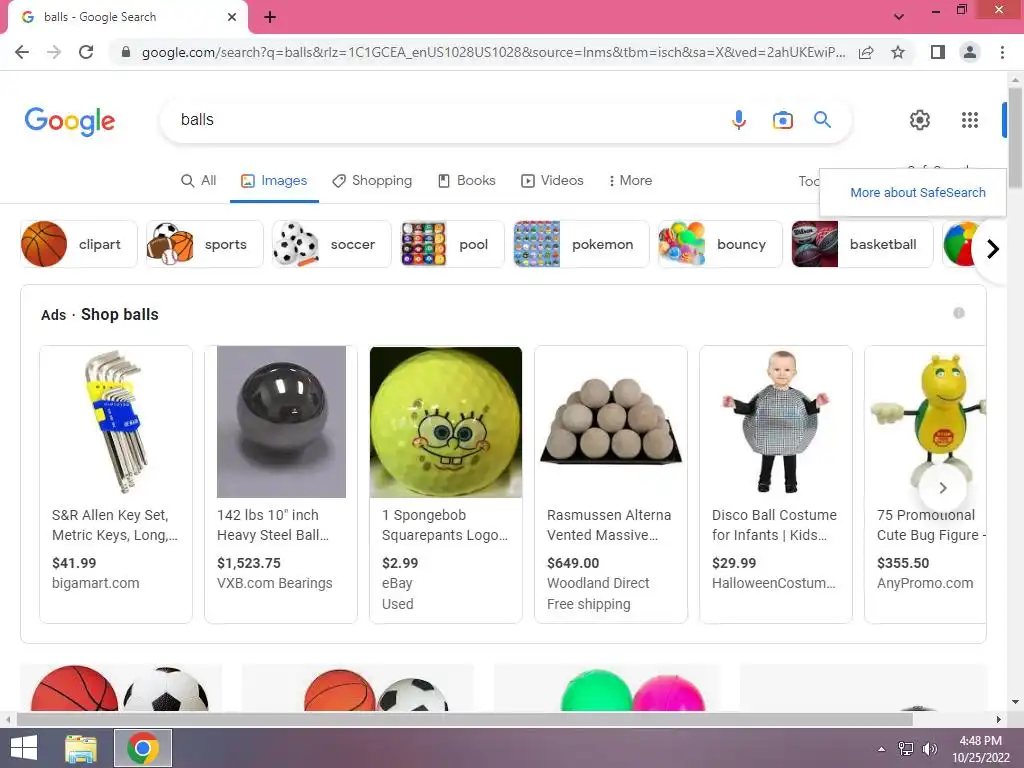Screen dimensions: 1024x768
Task: View site info via the lock icon
Action: pos(126,52)
